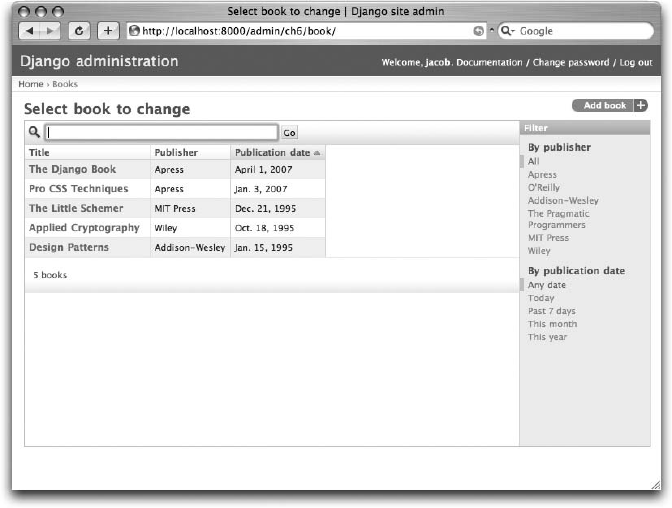This screenshot has height=508, width=672.
Task: Filter by publisher O'Reilly
Action: coord(544,187)
